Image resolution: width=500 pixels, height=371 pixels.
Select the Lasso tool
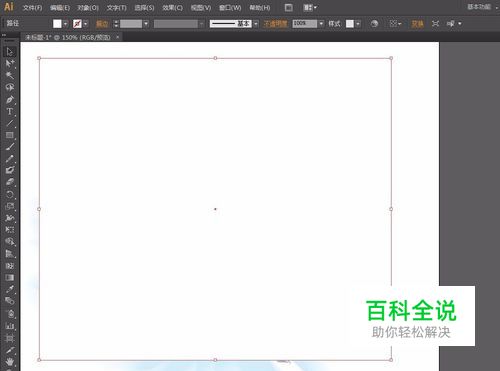pos(10,87)
